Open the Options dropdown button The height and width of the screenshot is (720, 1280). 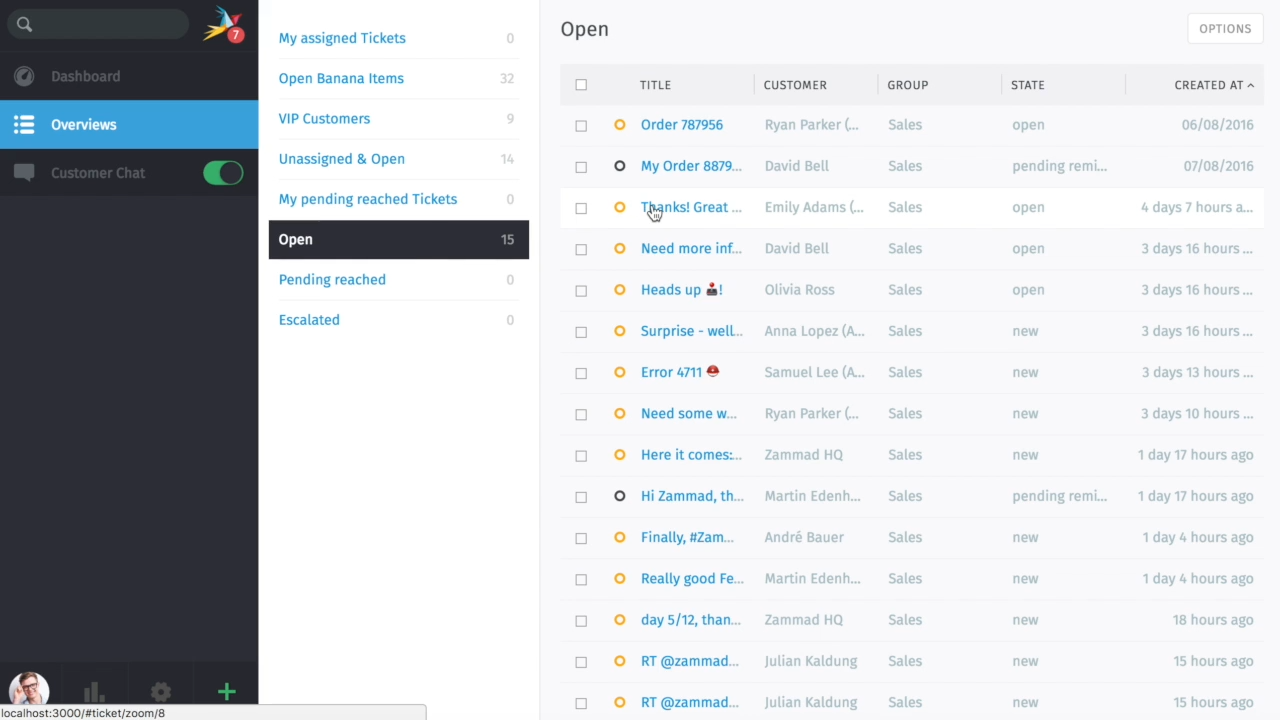(x=1224, y=29)
